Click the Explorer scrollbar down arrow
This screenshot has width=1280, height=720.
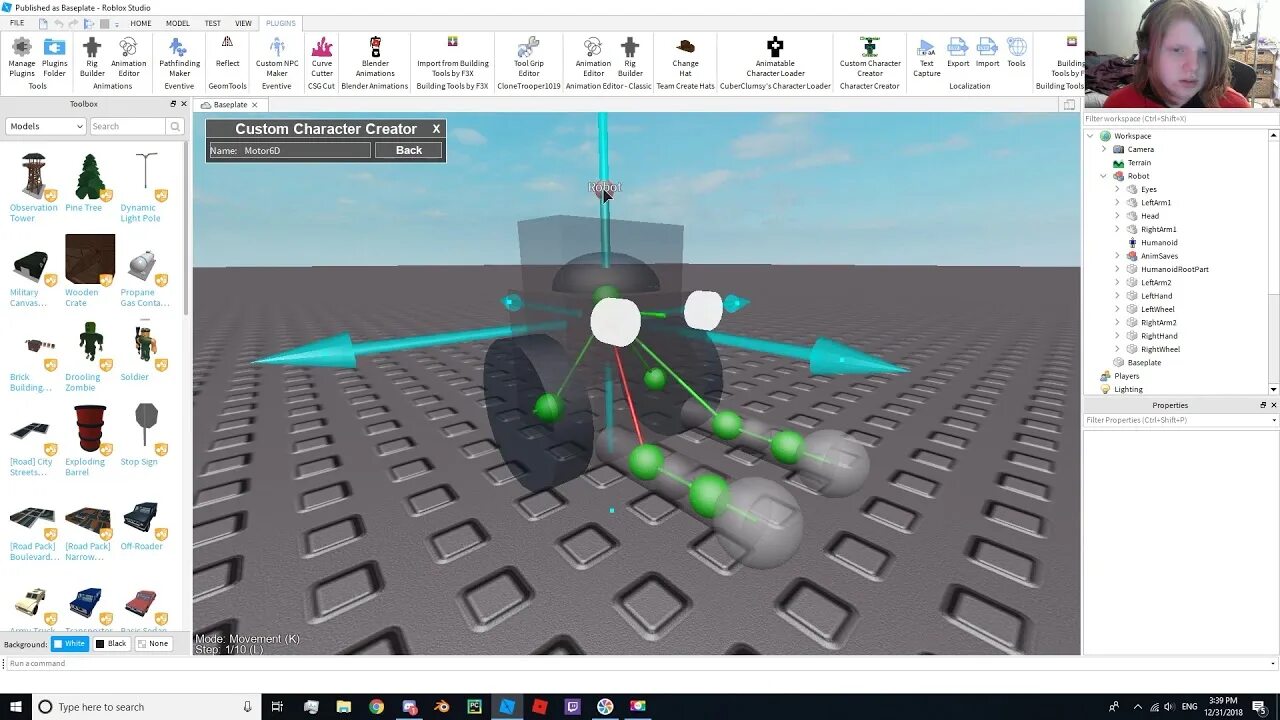click(1273, 389)
